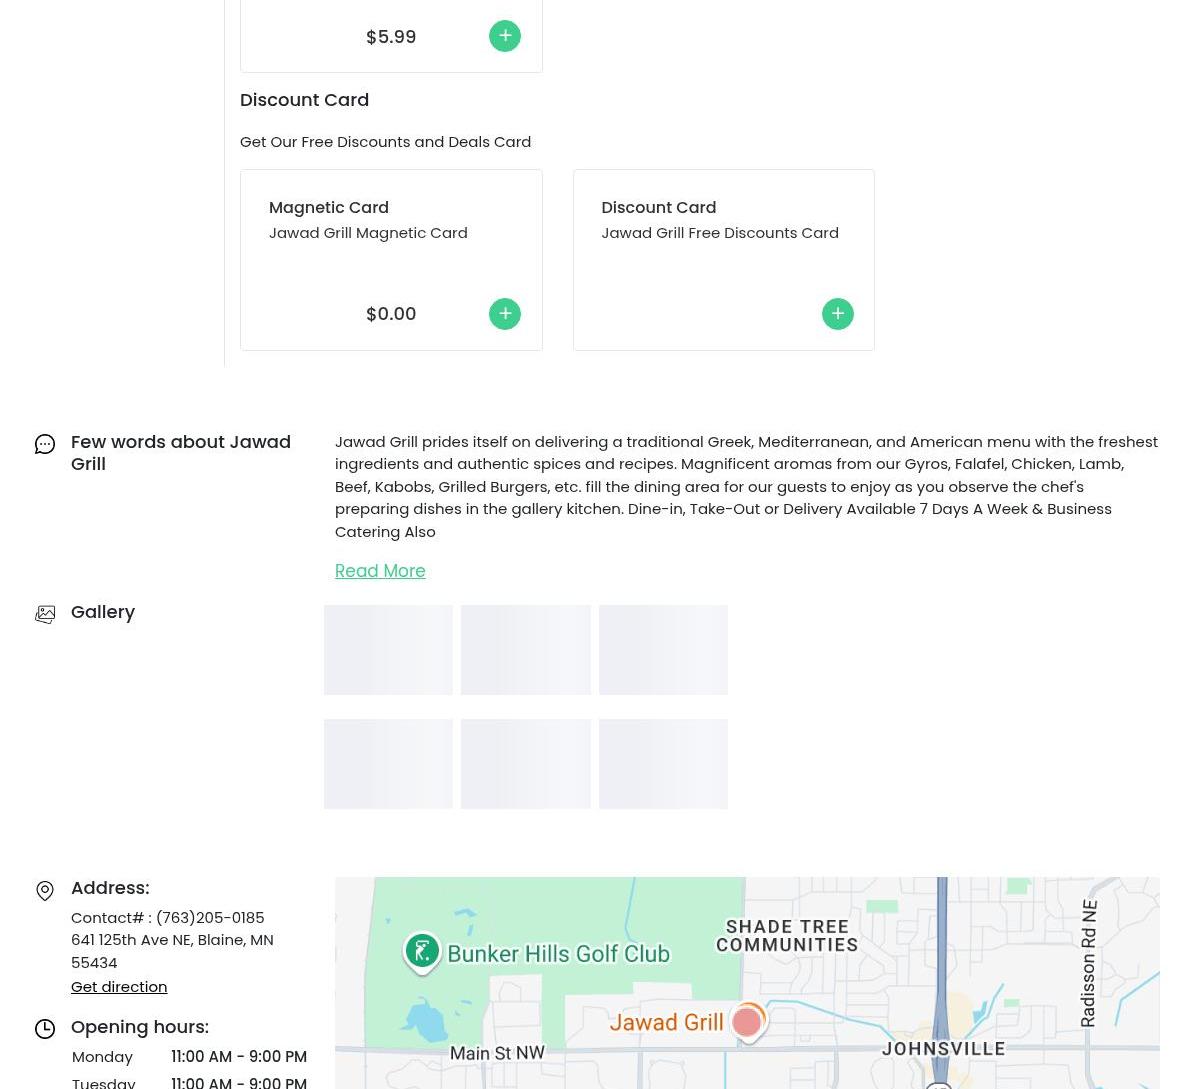1190x1089 pixels.
Task: Open middle gallery thumbnail in bottom row
Action: [525, 764]
